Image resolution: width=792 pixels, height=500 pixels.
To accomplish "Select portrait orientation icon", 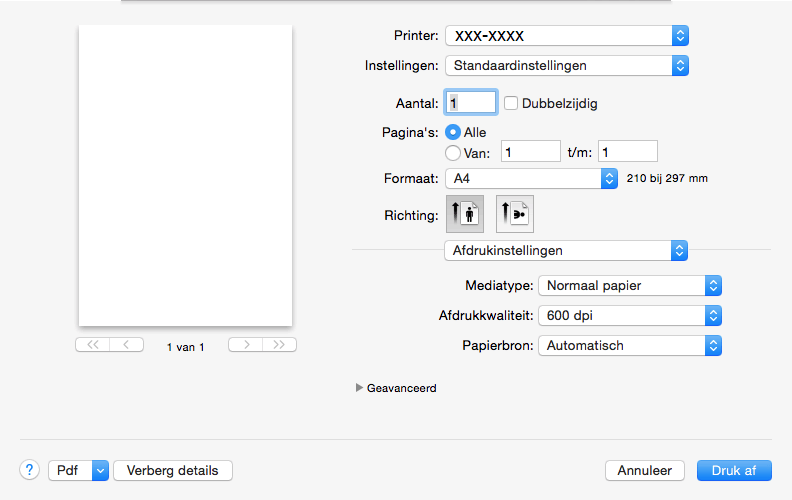I will pos(465,214).
